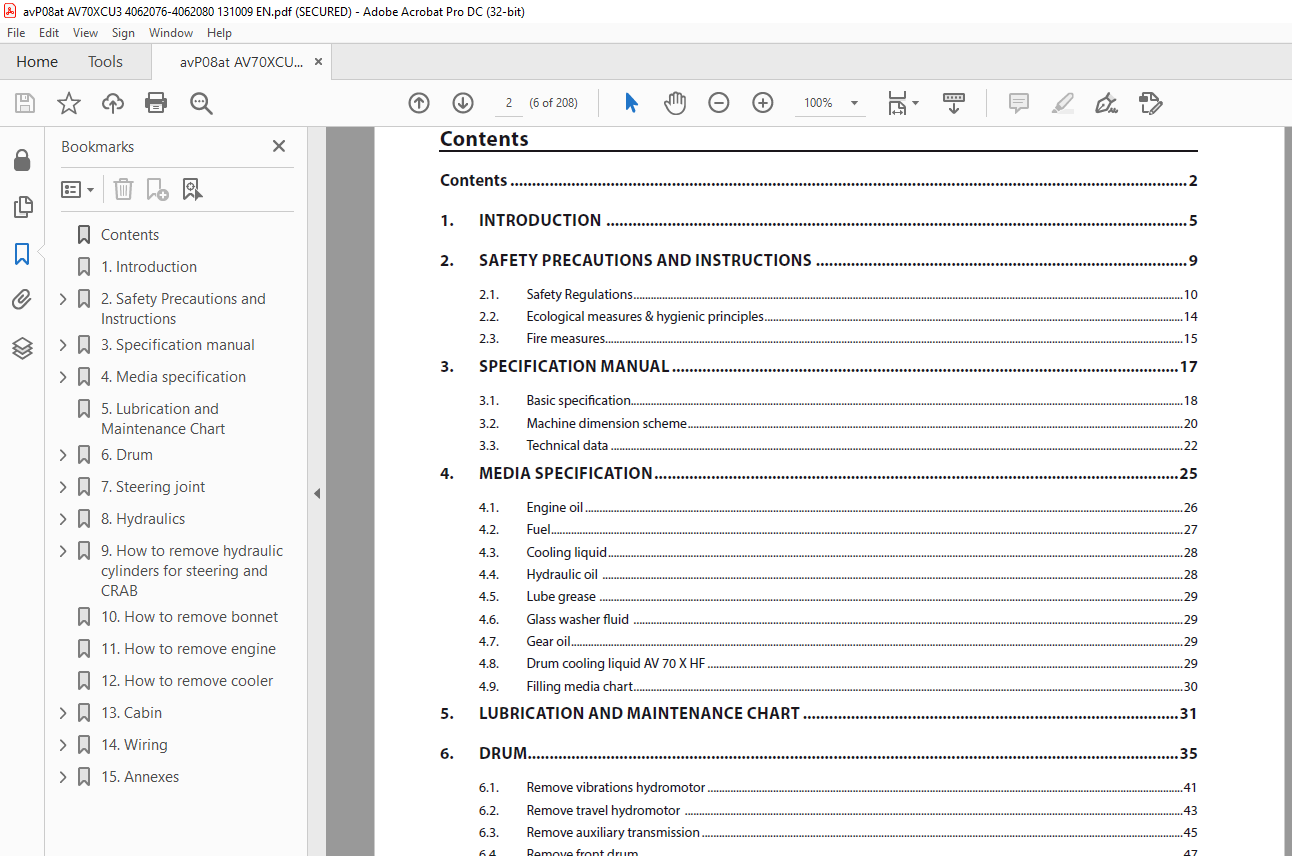
Task: Switch to the Home tab
Action: [37, 62]
